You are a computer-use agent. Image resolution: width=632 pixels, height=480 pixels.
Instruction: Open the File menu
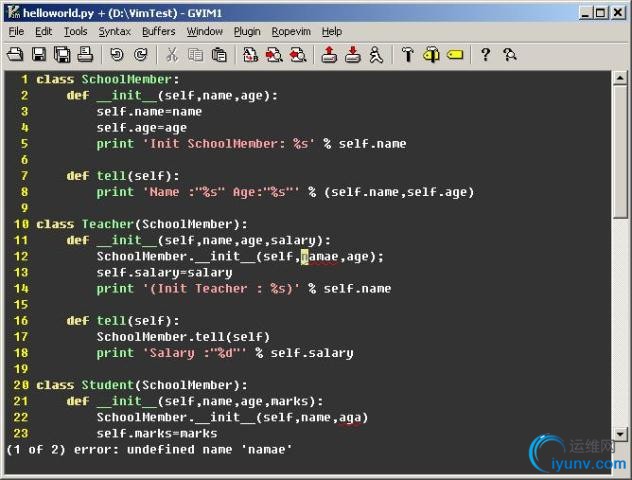pos(16,31)
